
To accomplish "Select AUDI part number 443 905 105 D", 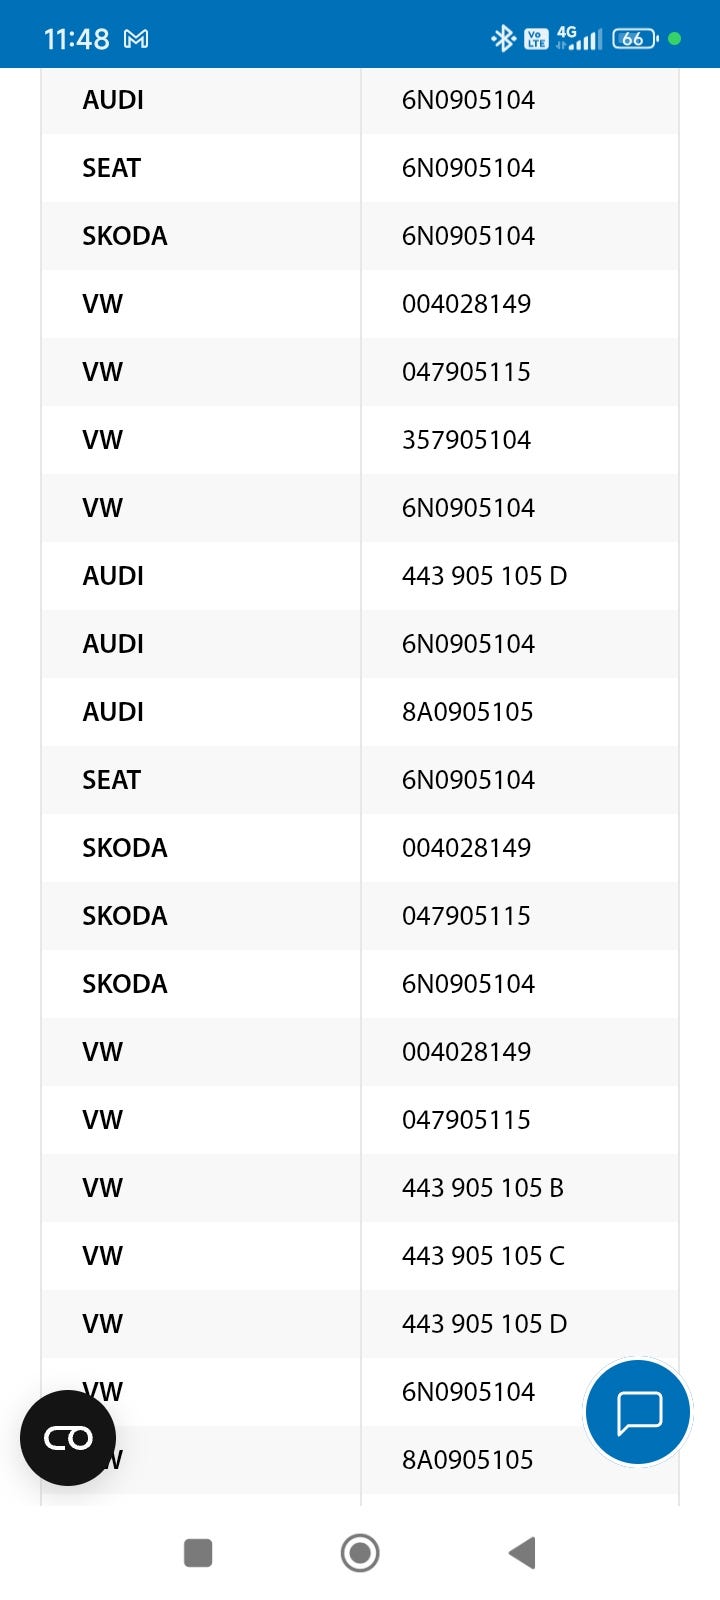I will click(484, 576).
